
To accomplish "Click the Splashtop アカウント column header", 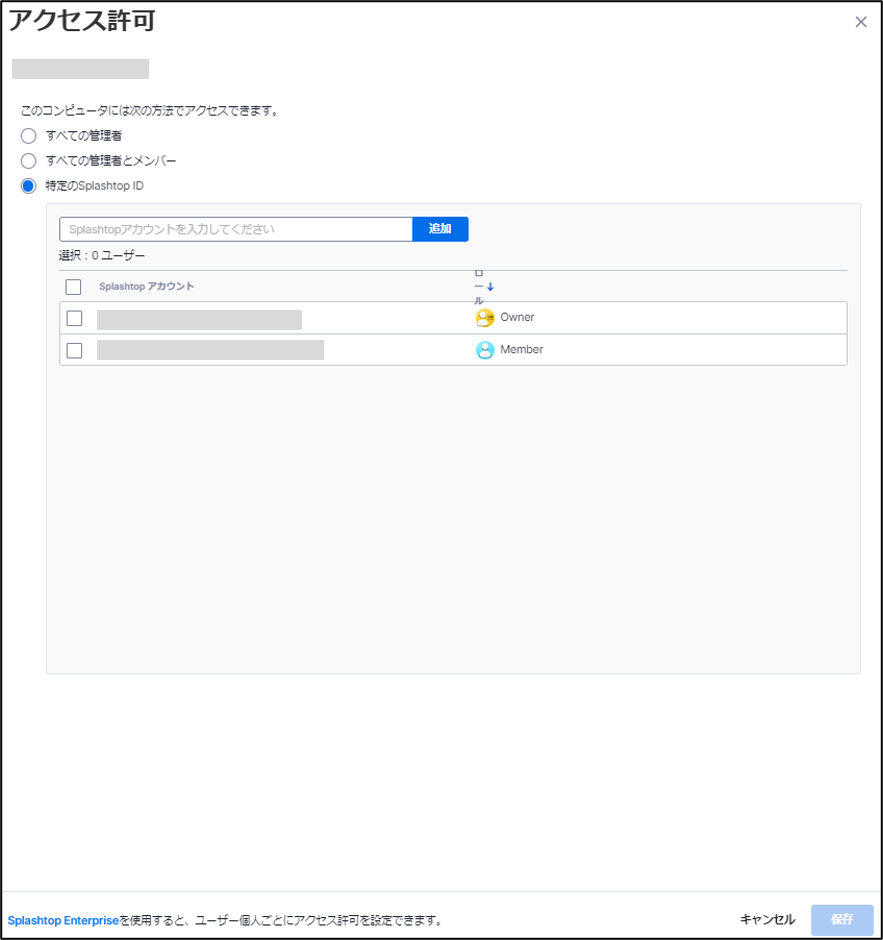I will 147,287.
